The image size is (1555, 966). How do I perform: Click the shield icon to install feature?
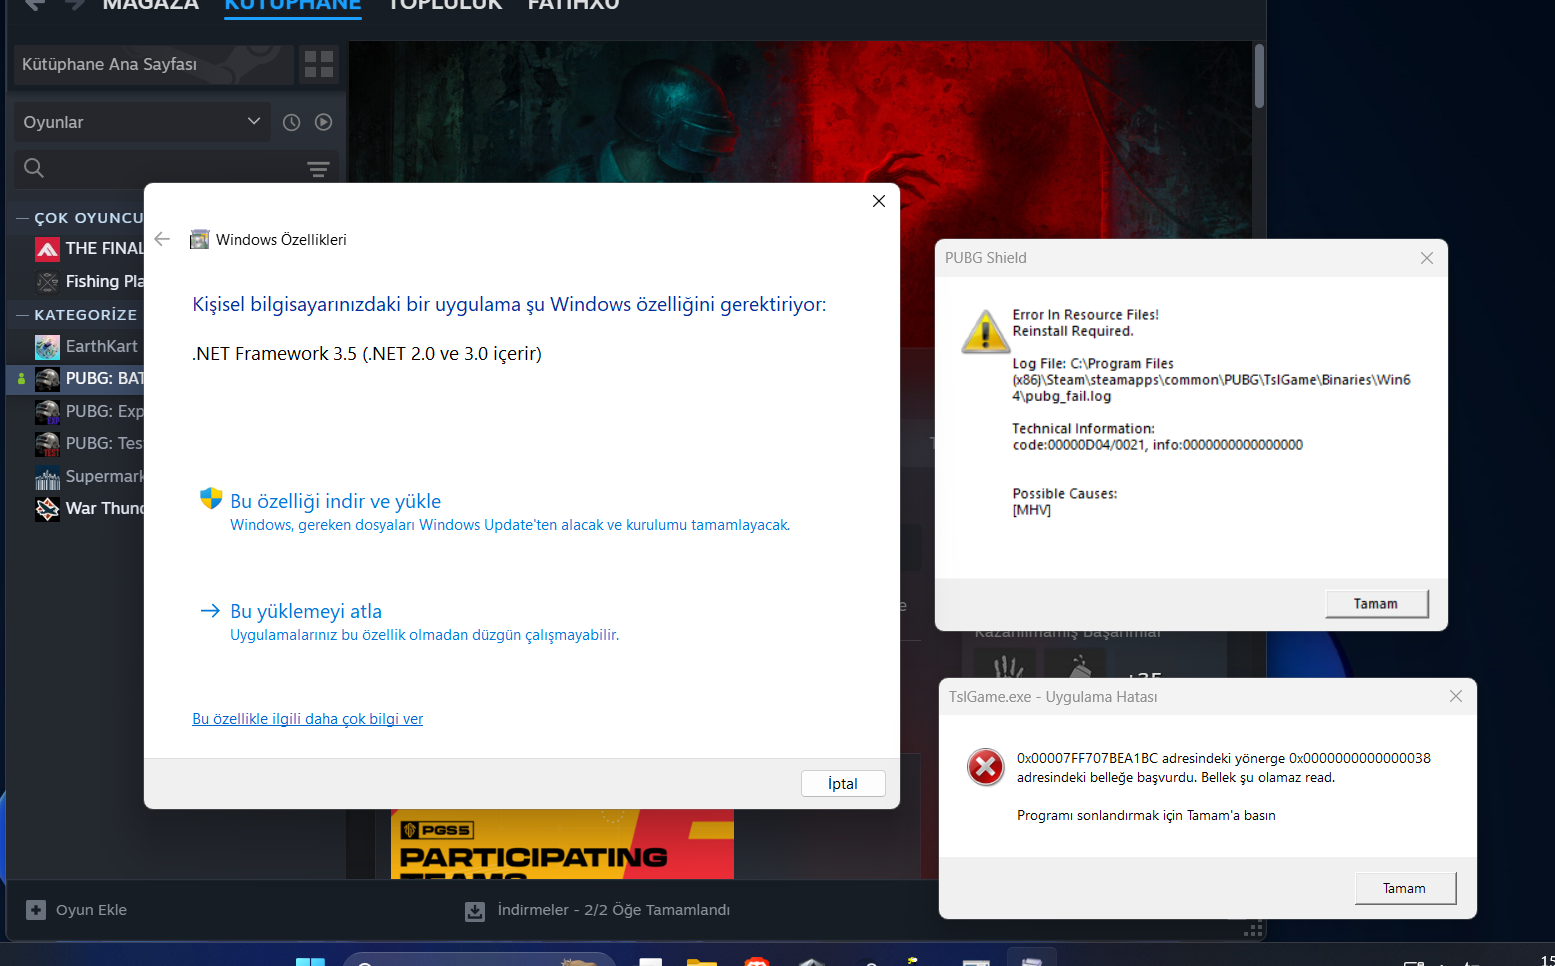click(211, 498)
